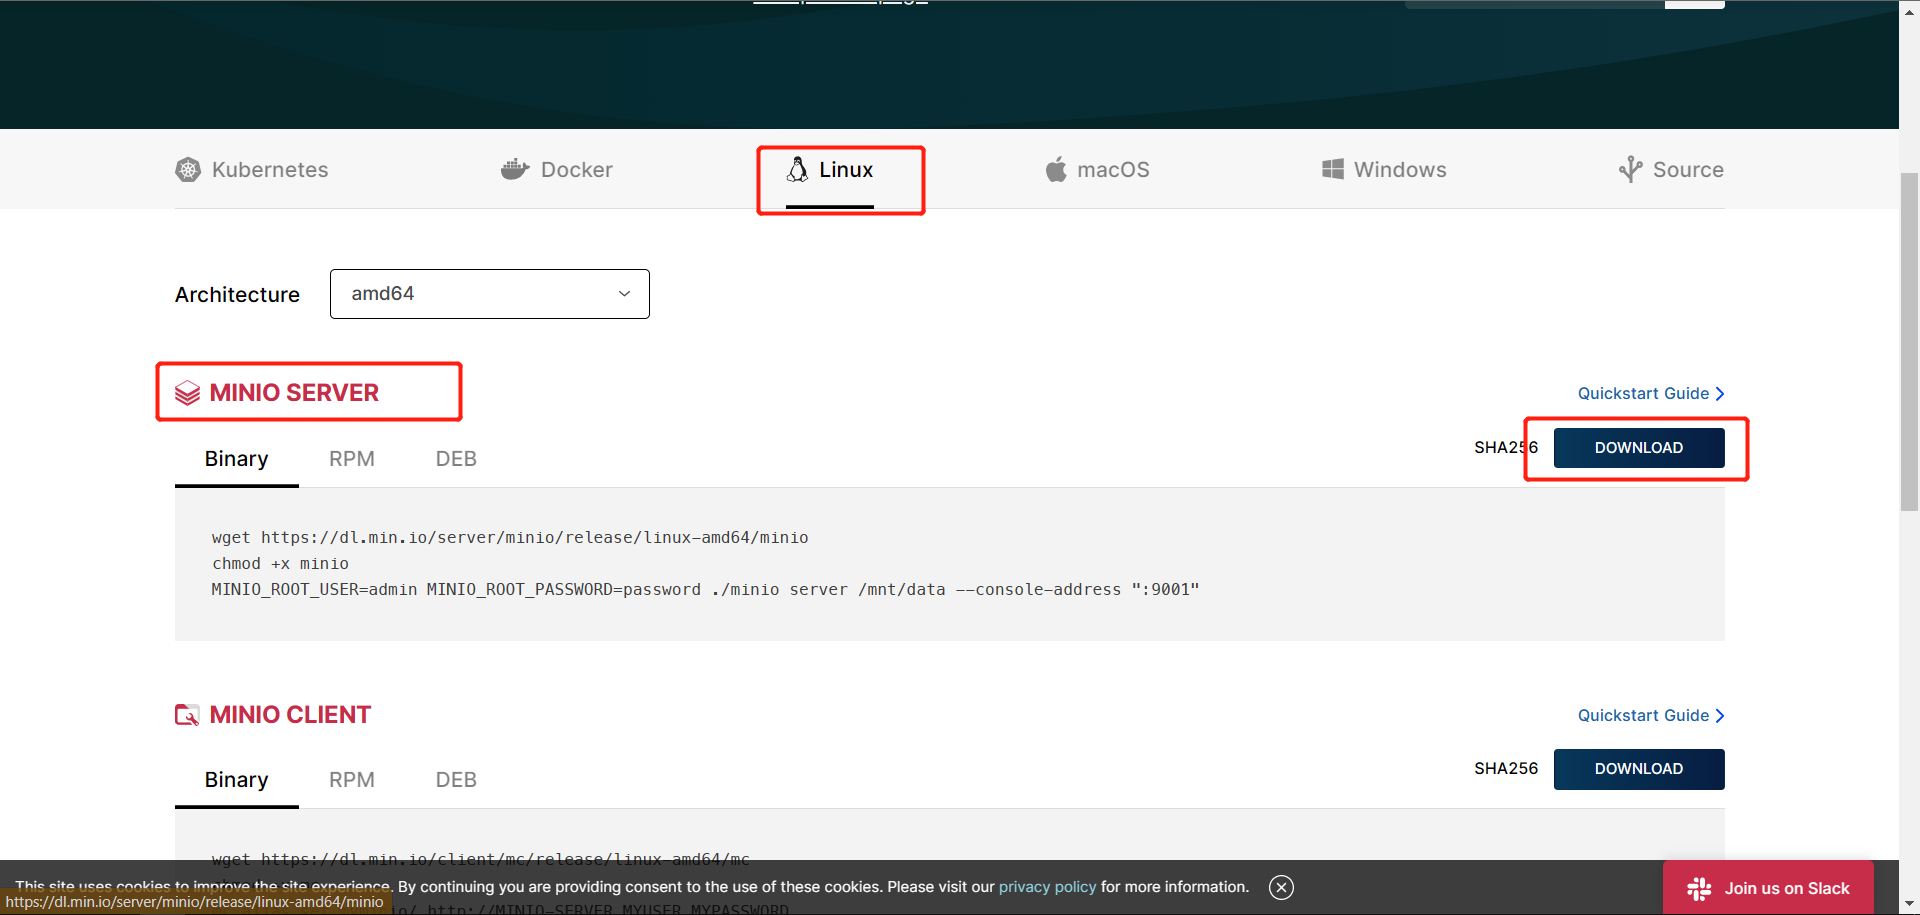
Task: Switch to the Windows platform tab
Action: tap(1384, 169)
